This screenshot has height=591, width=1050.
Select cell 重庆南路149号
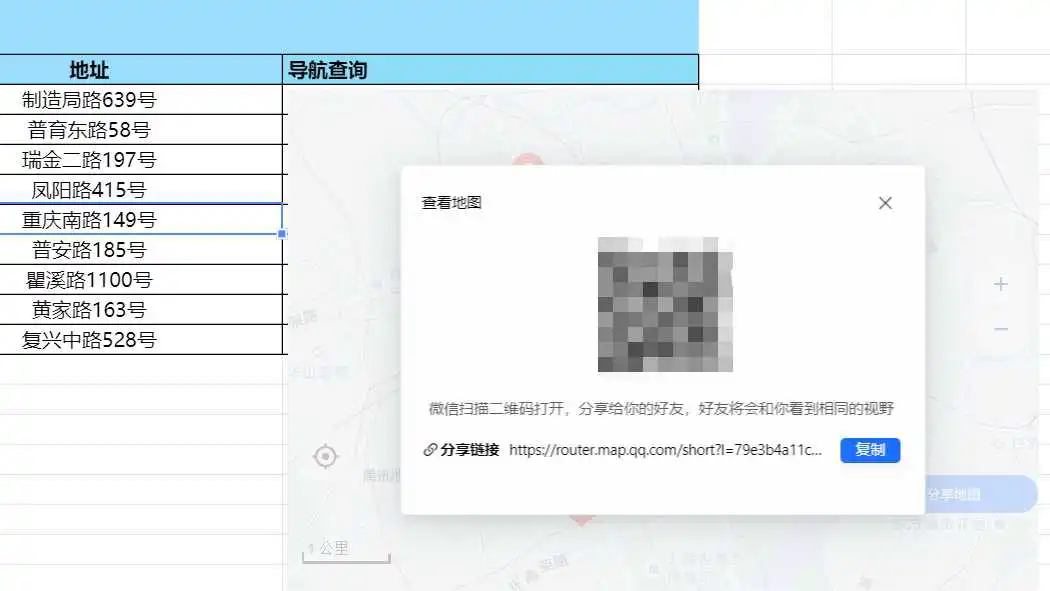(141, 220)
